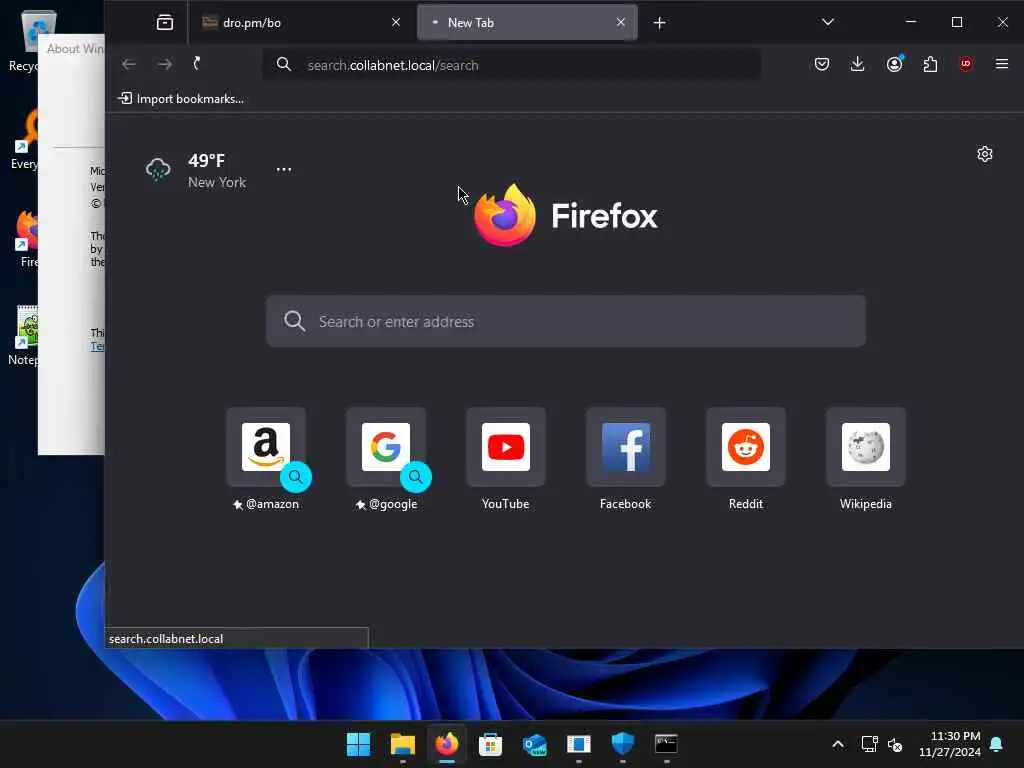Image resolution: width=1024 pixels, height=768 pixels.
Task: Open the YouTube shortcut tile
Action: (x=505, y=458)
